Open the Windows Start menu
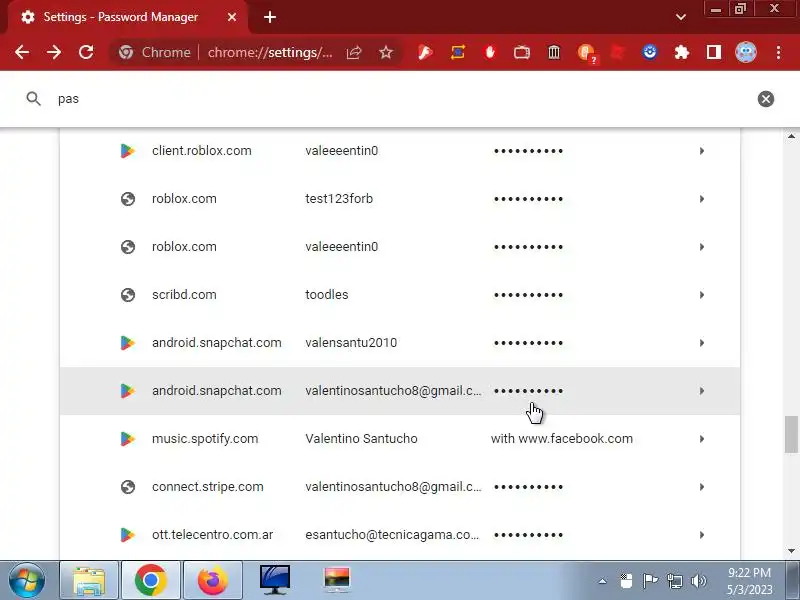 point(27,580)
